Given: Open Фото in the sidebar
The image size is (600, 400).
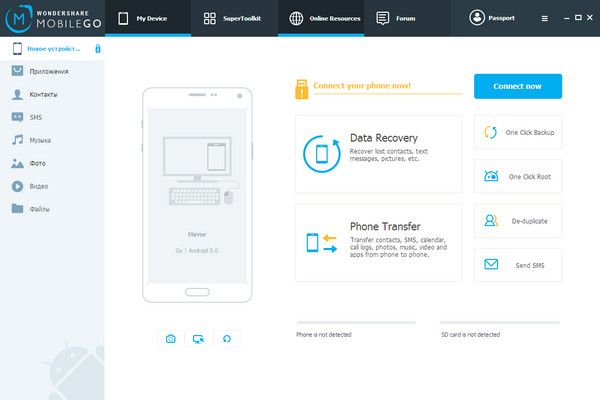Looking at the screenshot, I should 52,163.
